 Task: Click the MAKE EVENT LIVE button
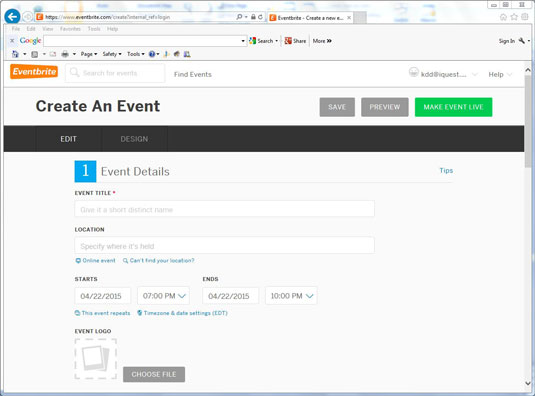pyautogui.click(x=453, y=107)
